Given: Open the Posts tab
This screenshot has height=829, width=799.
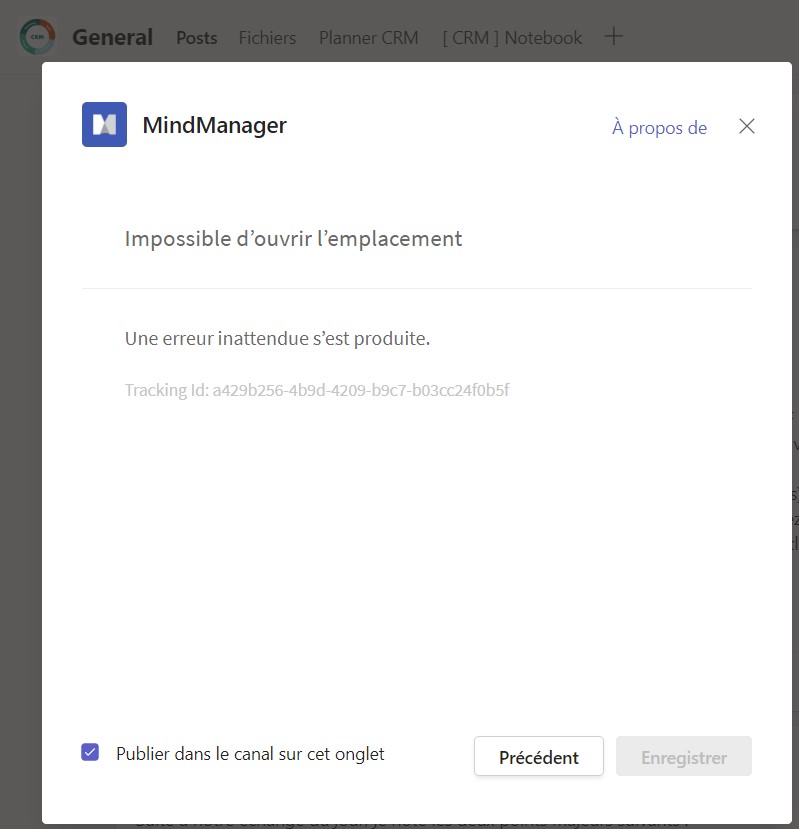Looking at the screenshot, I should coord(197,38).
